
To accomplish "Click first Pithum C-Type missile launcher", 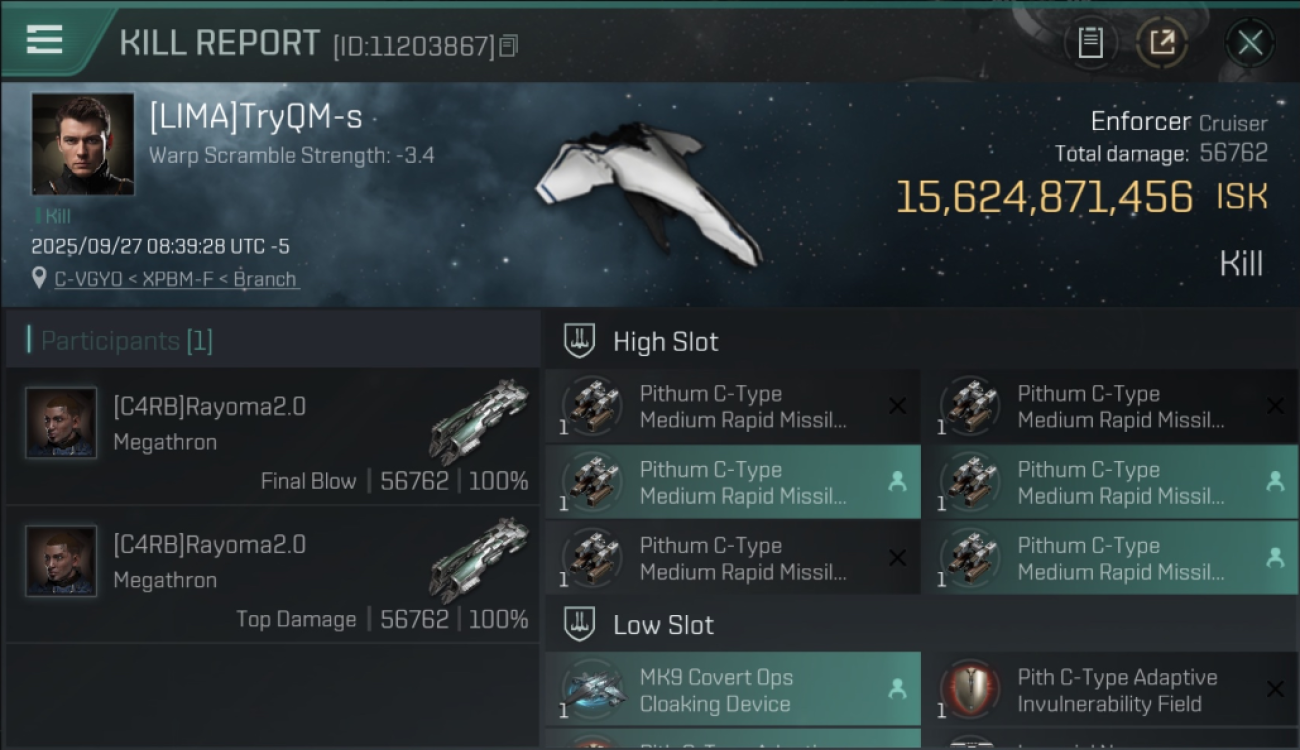I will [732, 406].
